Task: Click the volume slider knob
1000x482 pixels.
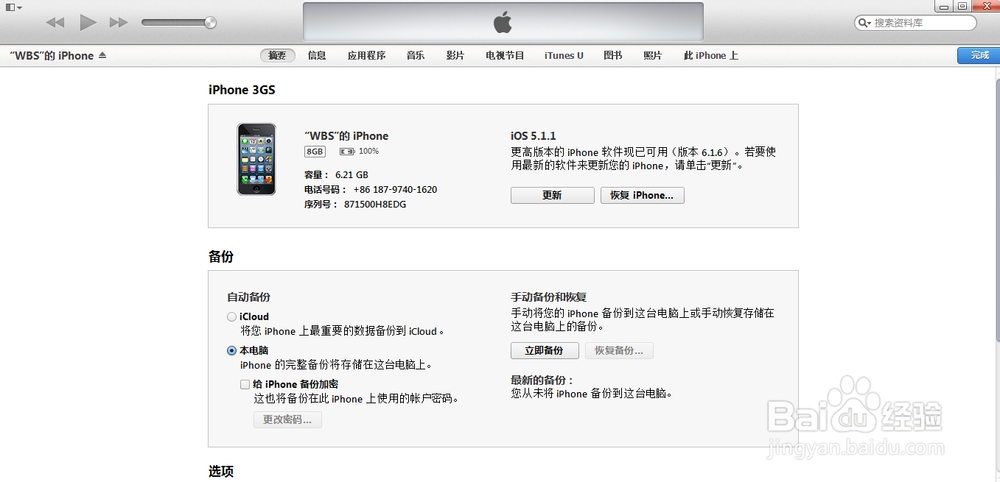Action: pyautogui.click(x=210, y=23)
